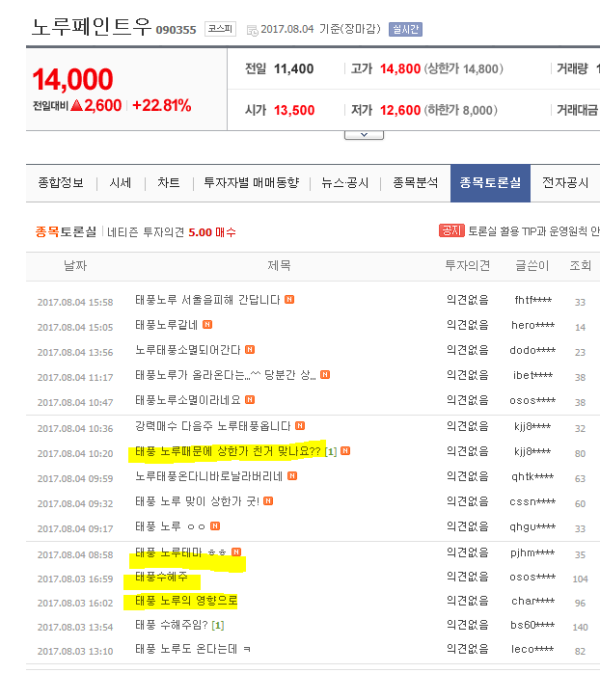Click the calendar icon beside 2017.08.04
Viewport: 600px width, 673px height.
(252, 30)
